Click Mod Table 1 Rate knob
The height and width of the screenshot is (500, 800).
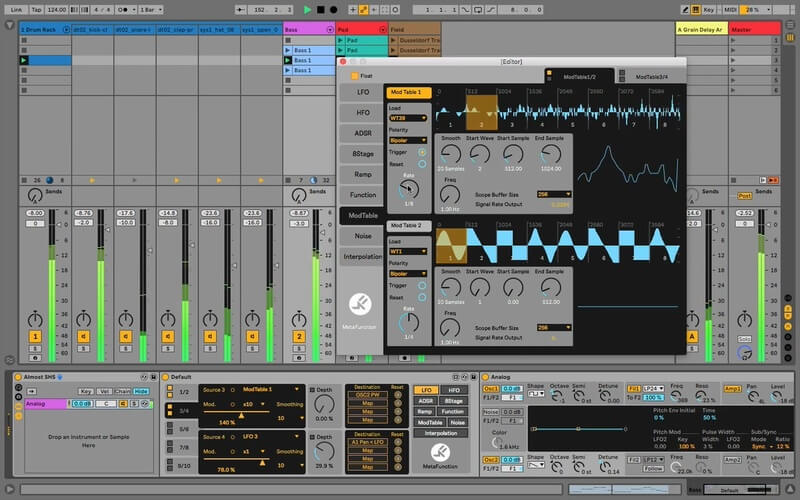[409, 189]
